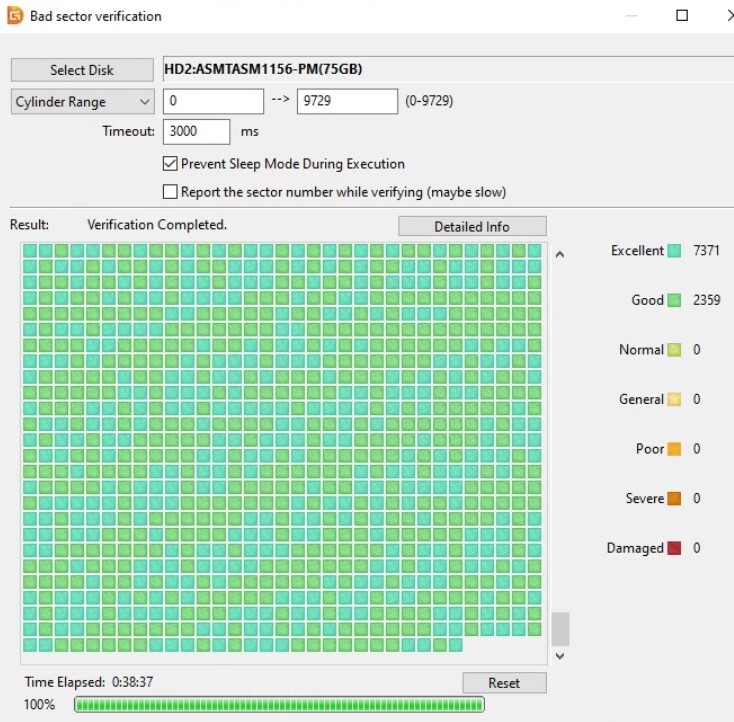
Task: Click the scroll down arrow of results grid
Action: pos(560,656)
